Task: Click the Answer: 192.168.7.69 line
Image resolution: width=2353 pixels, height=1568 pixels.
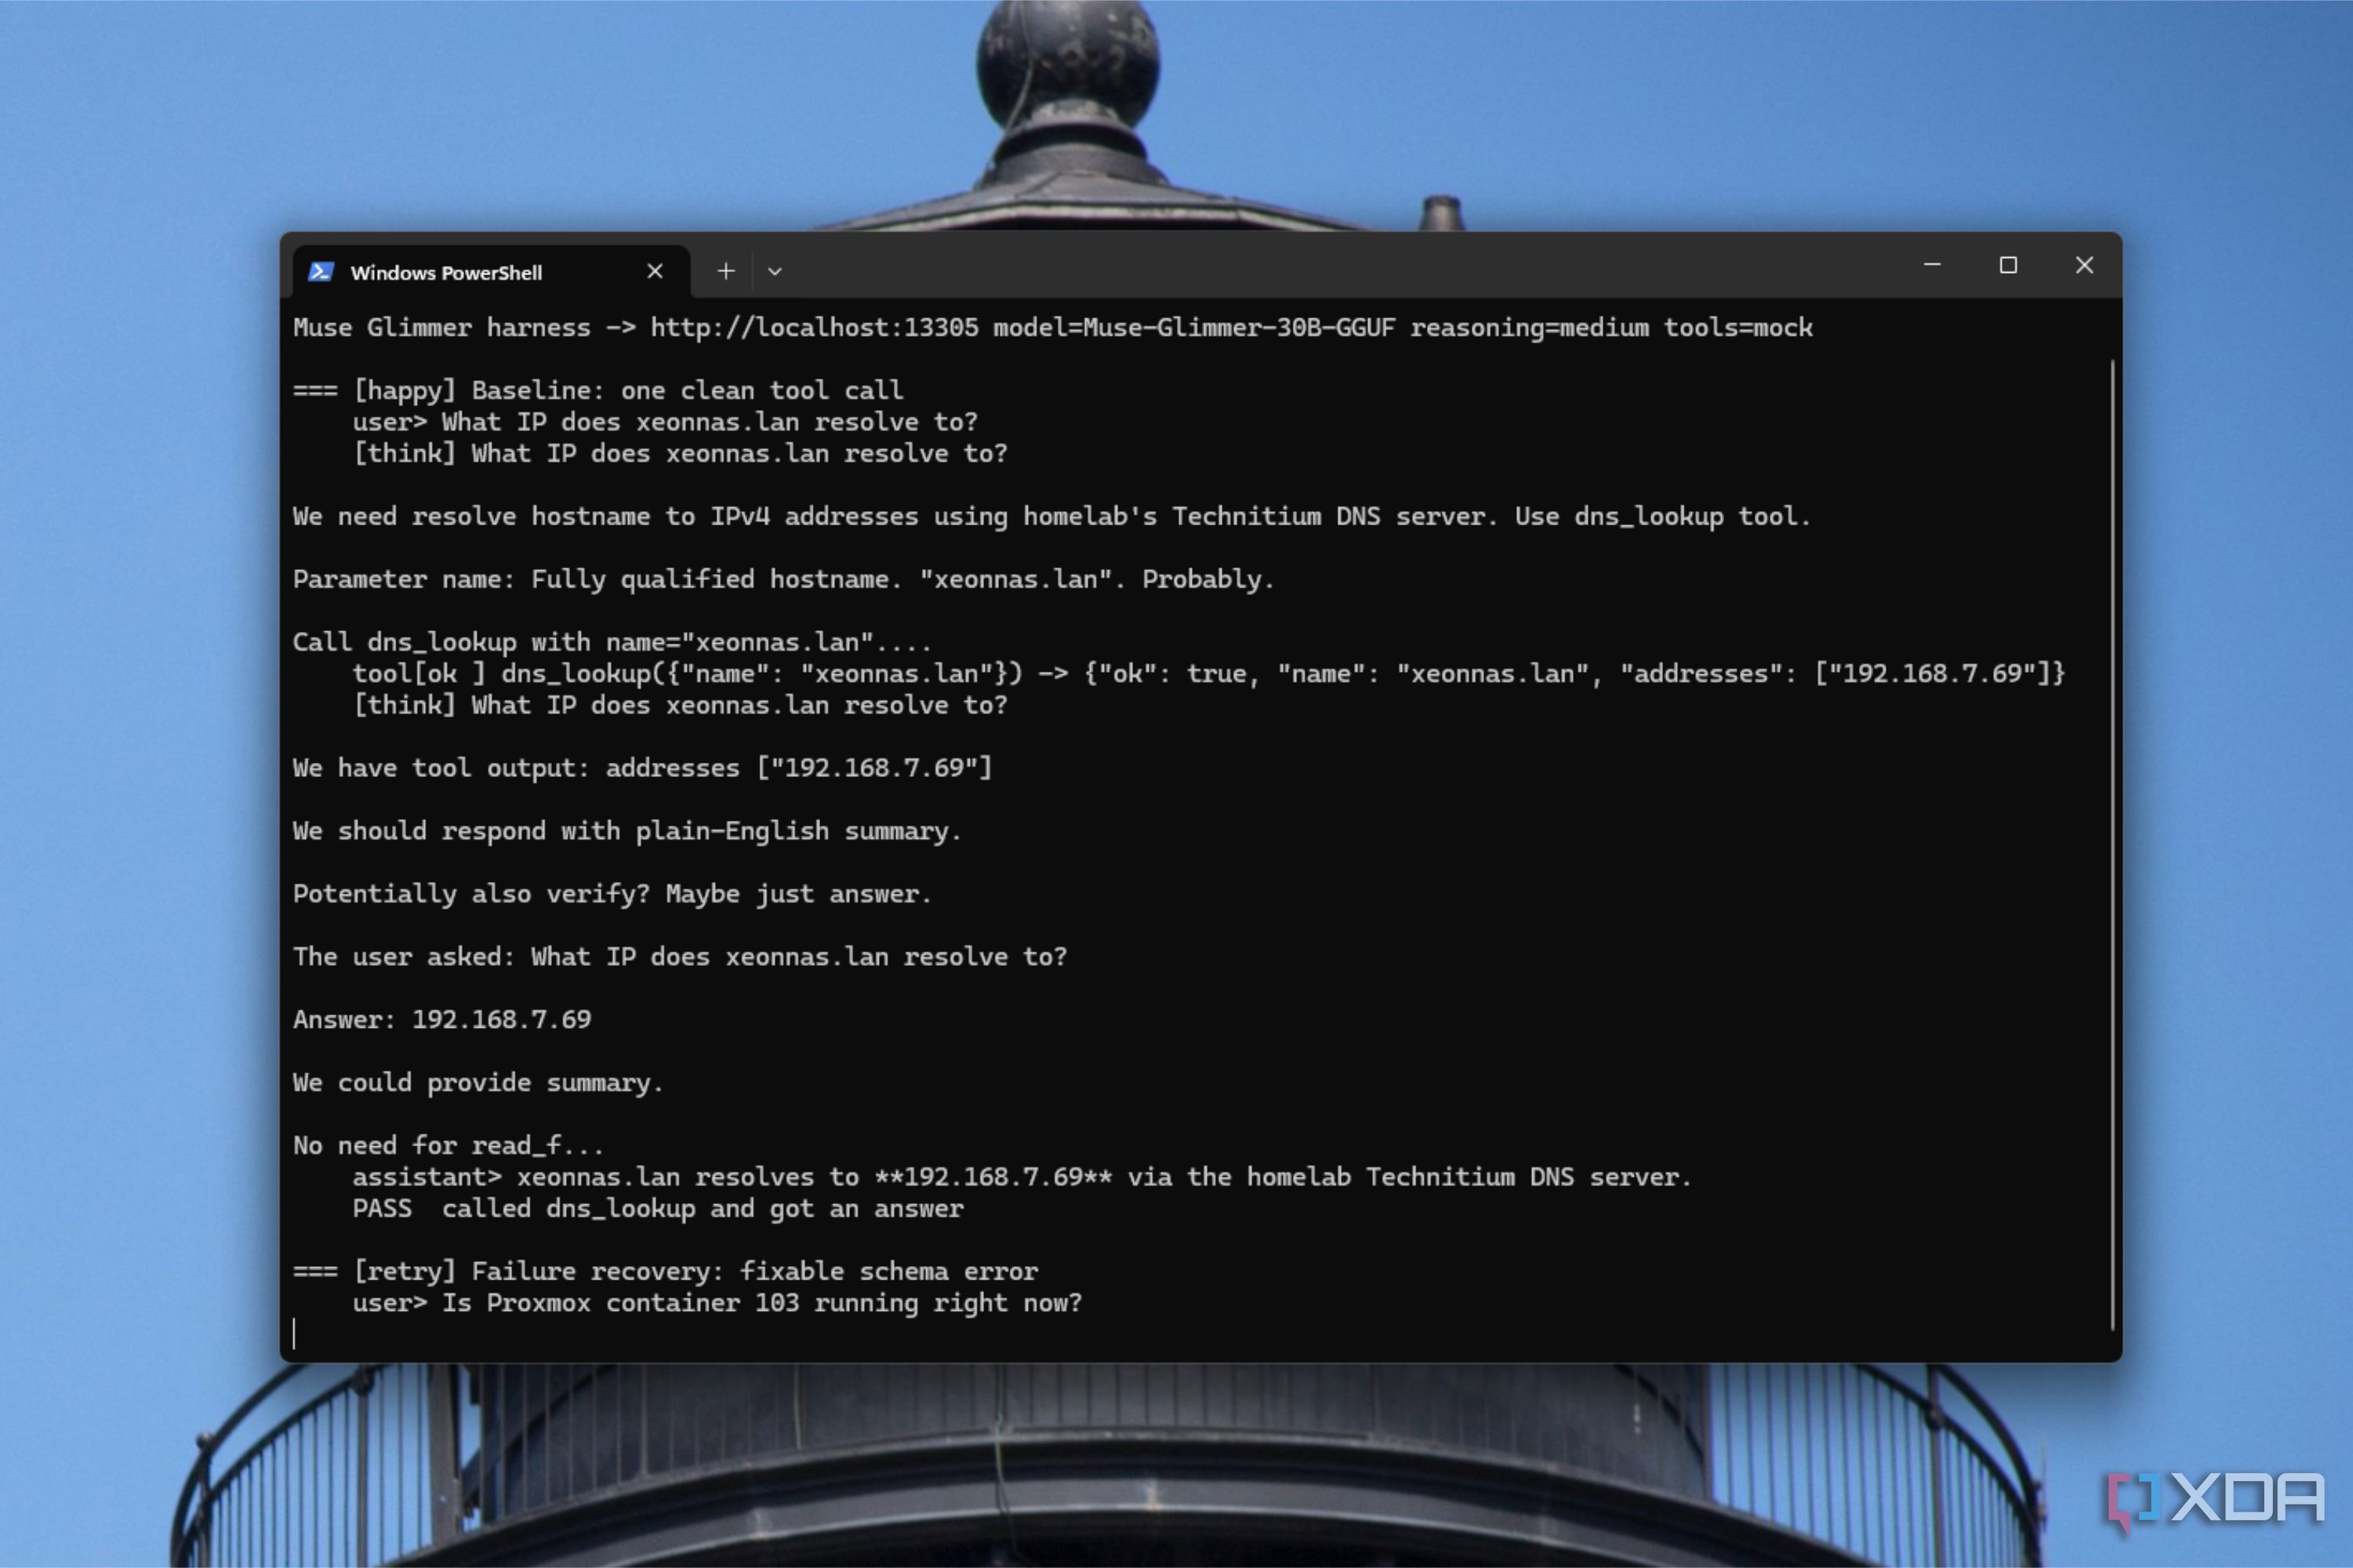Action: coord(442,1020)
